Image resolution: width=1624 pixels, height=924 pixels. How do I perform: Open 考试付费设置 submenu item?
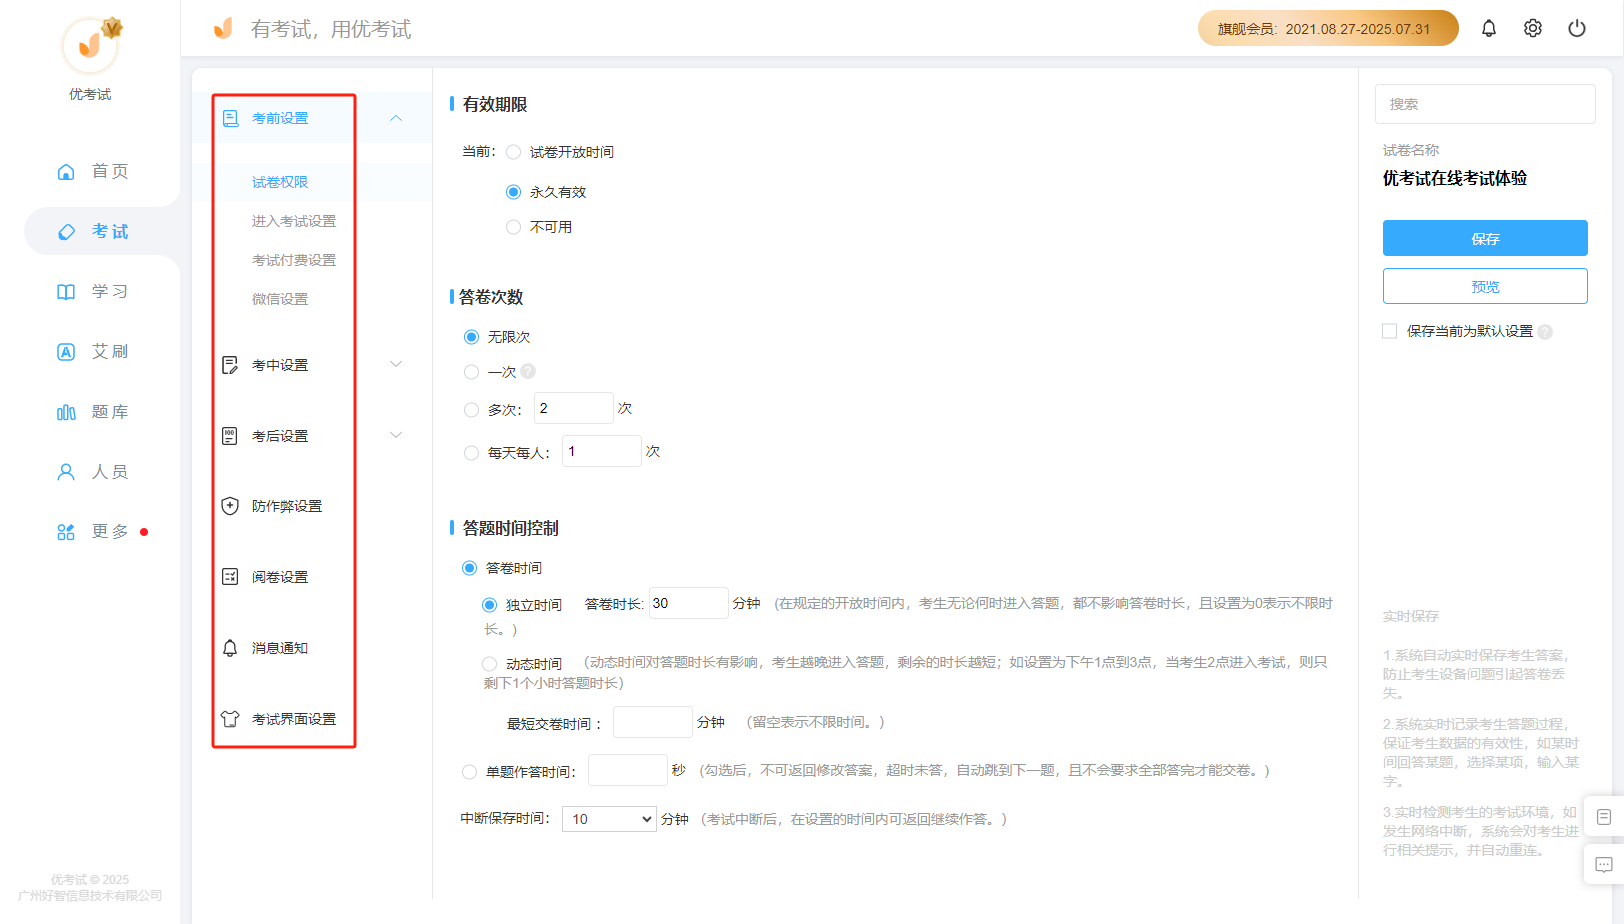click(294, 260)
